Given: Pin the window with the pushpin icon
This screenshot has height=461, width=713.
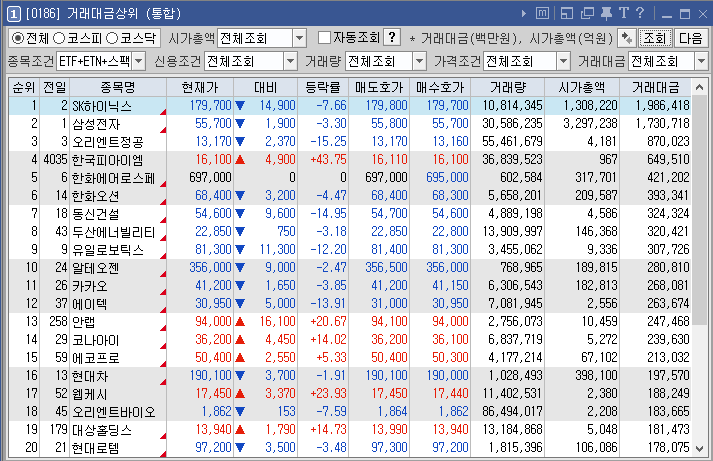Looking at the screenshot, I should 606,13.
